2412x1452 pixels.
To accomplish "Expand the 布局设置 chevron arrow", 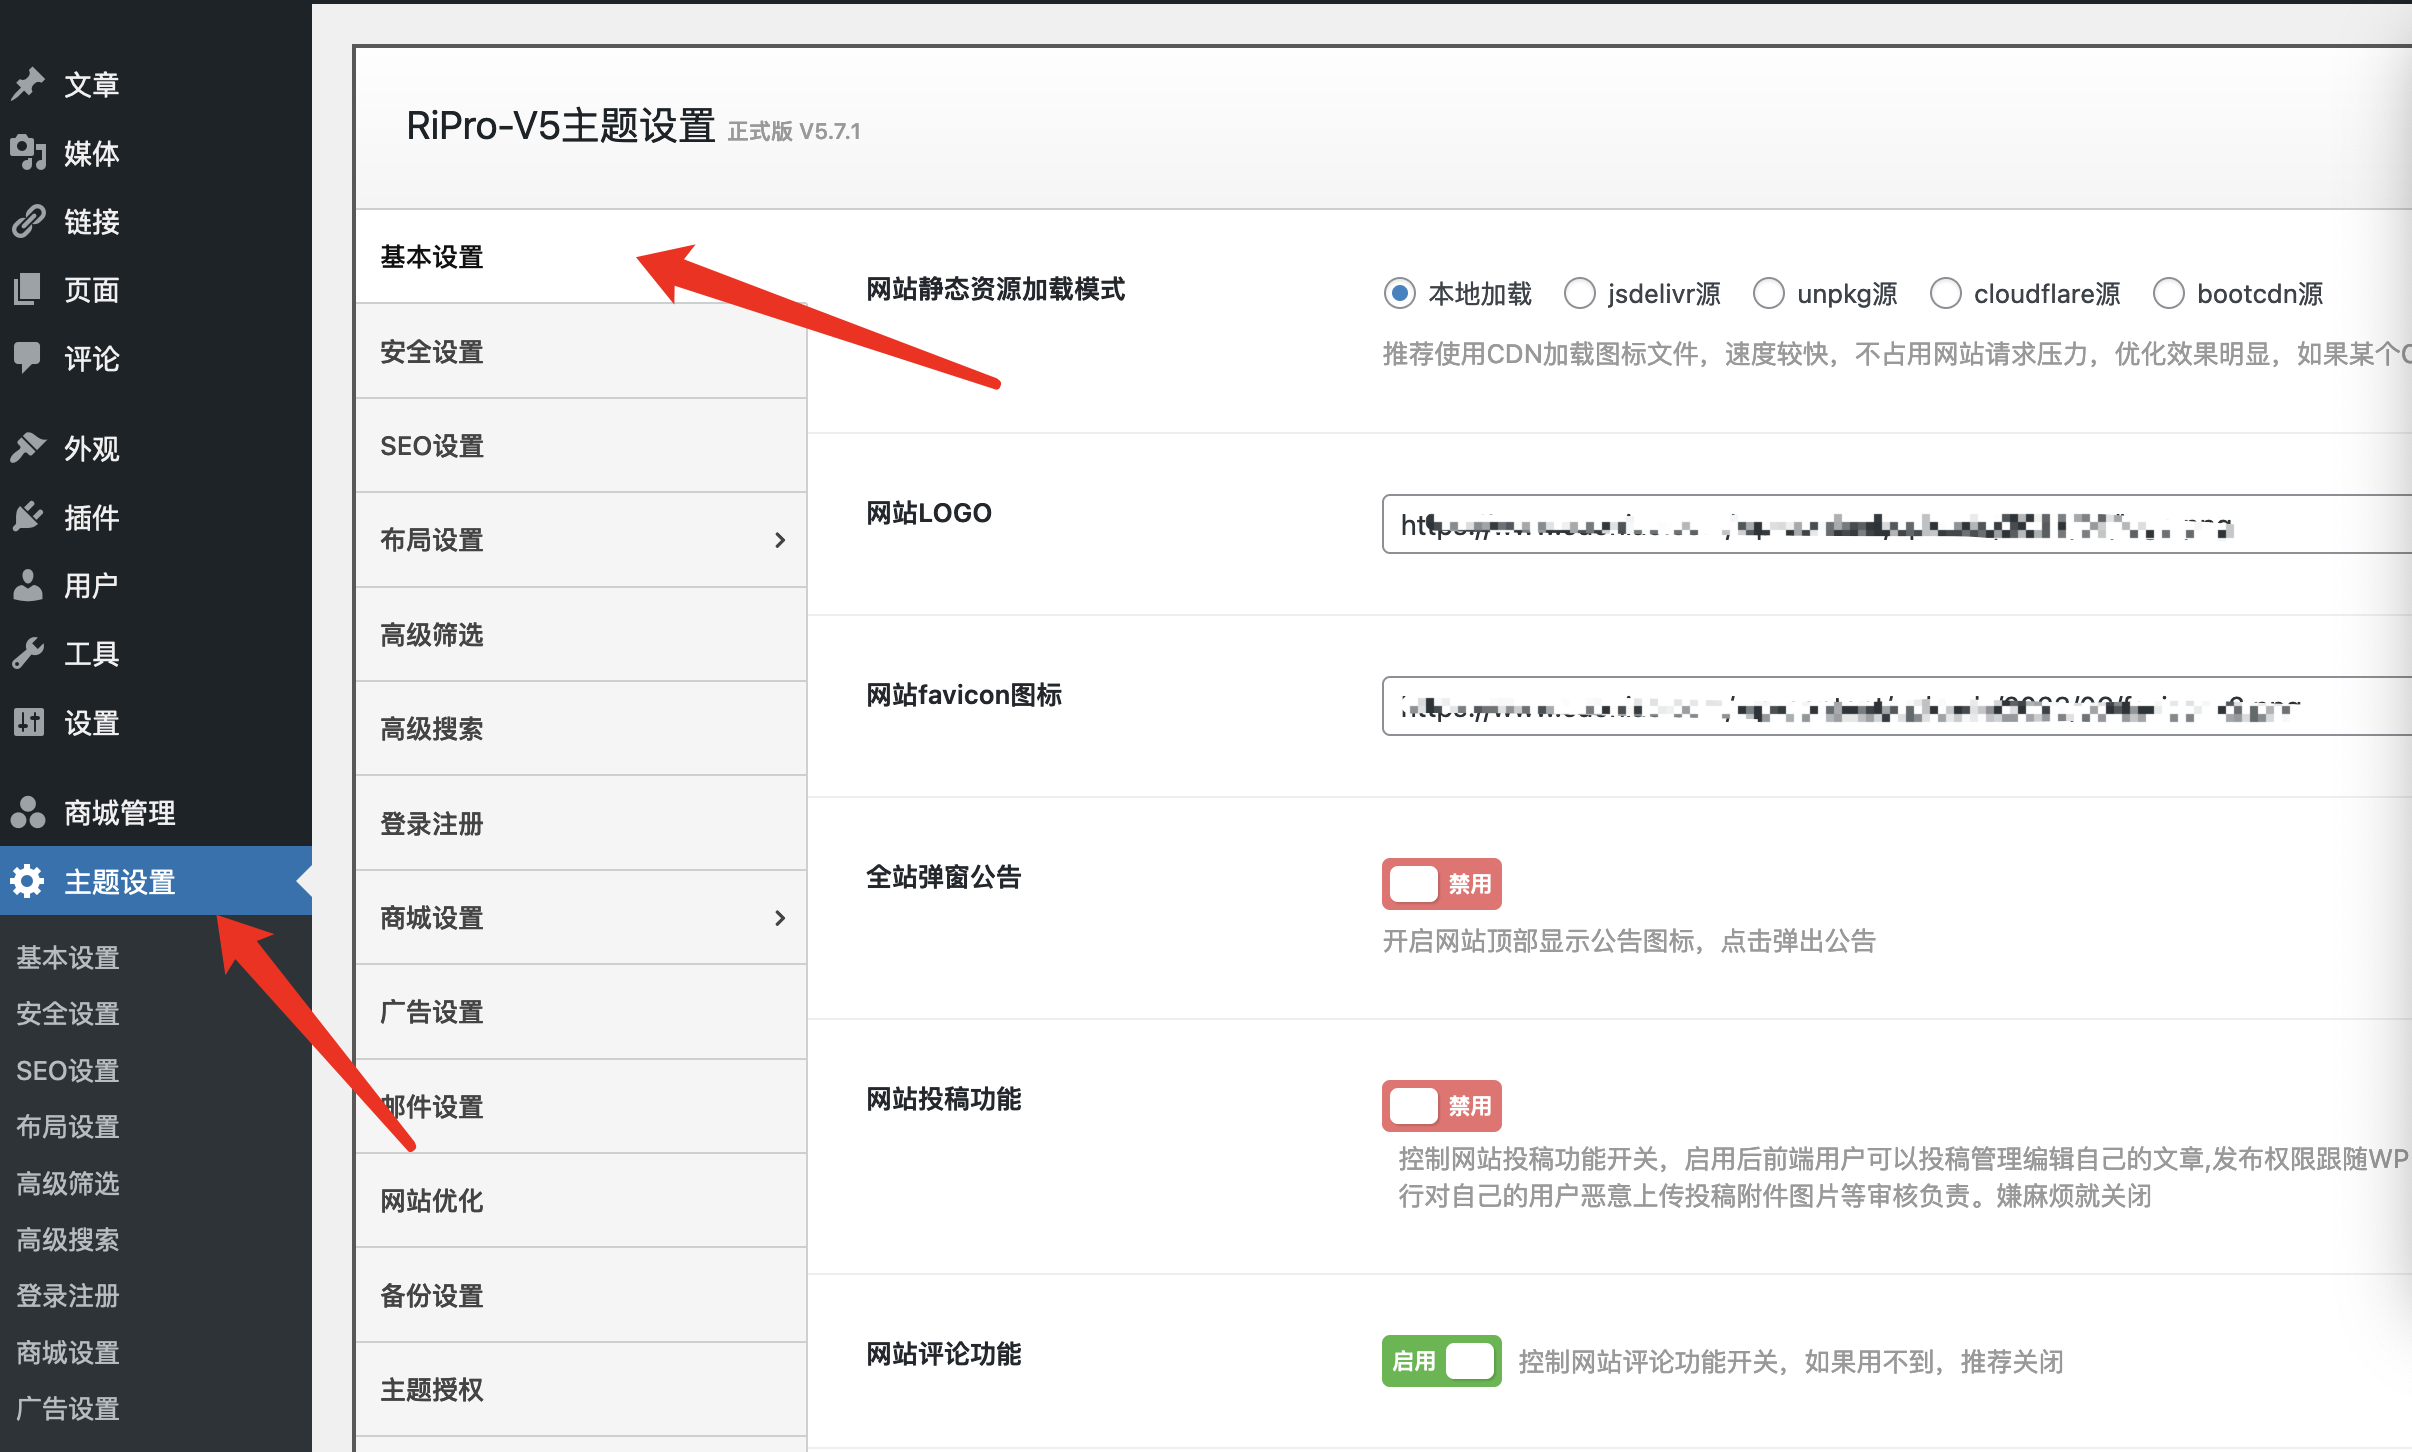I will [780, 540].
